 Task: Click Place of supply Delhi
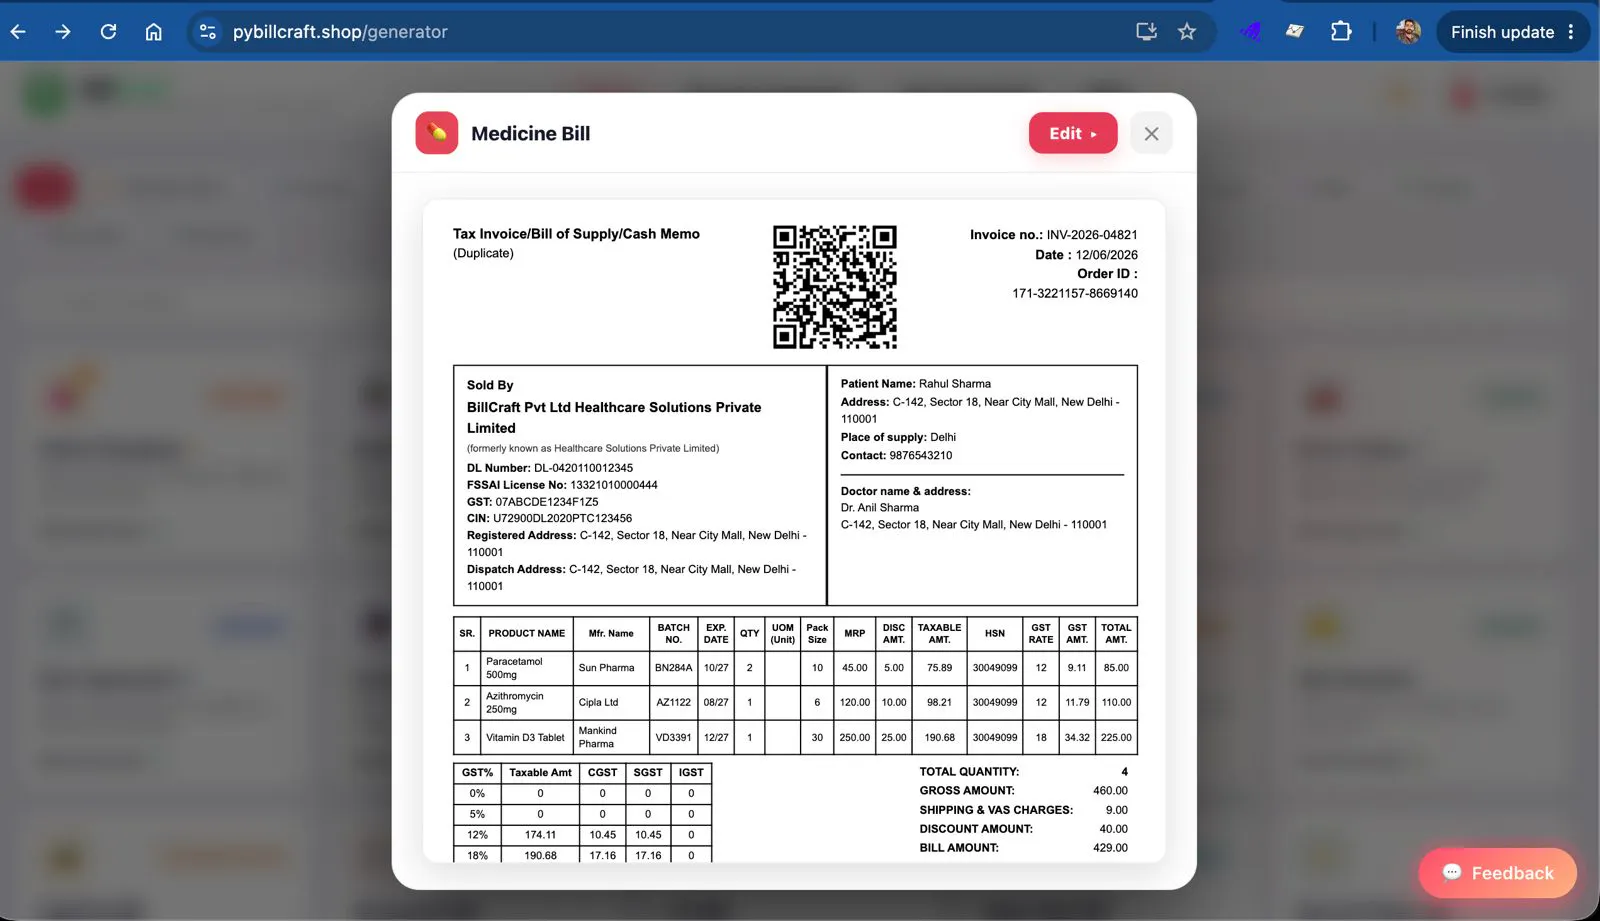click(x=898, y=437)
